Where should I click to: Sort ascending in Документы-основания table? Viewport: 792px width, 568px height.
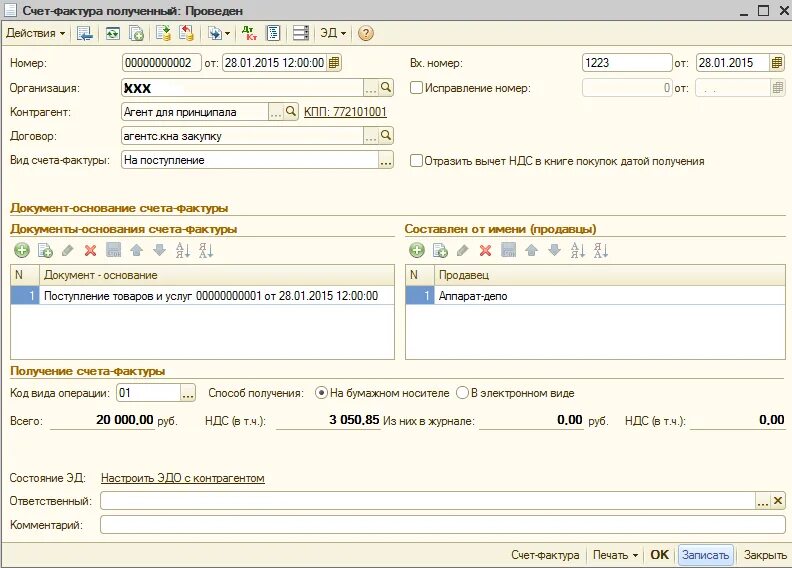pos(182,250)
